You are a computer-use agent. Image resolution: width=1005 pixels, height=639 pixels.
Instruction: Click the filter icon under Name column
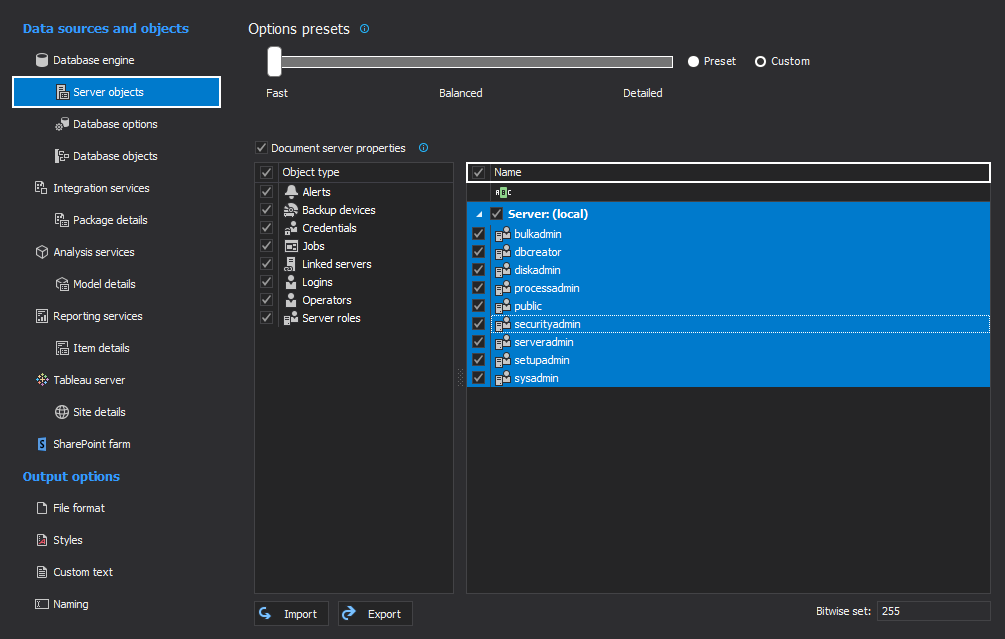tap(503, 192)
